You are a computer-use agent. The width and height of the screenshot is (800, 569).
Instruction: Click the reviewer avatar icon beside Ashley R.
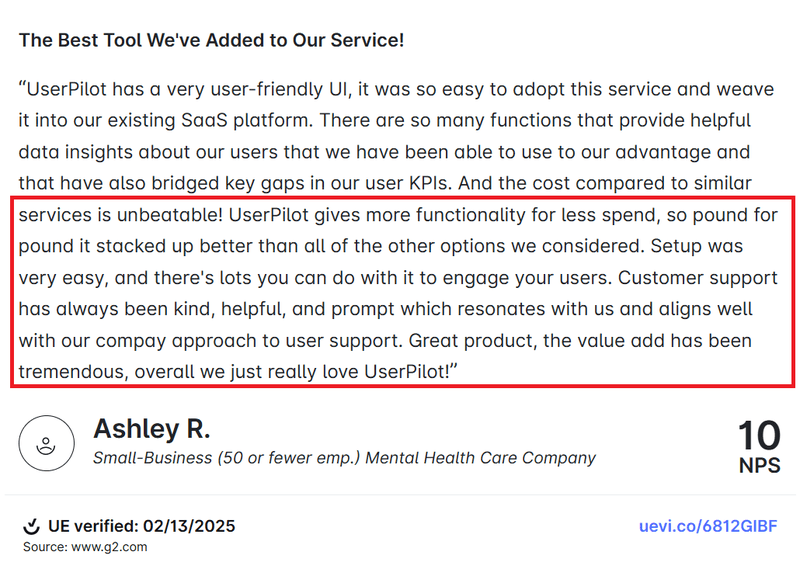[46, 443]
